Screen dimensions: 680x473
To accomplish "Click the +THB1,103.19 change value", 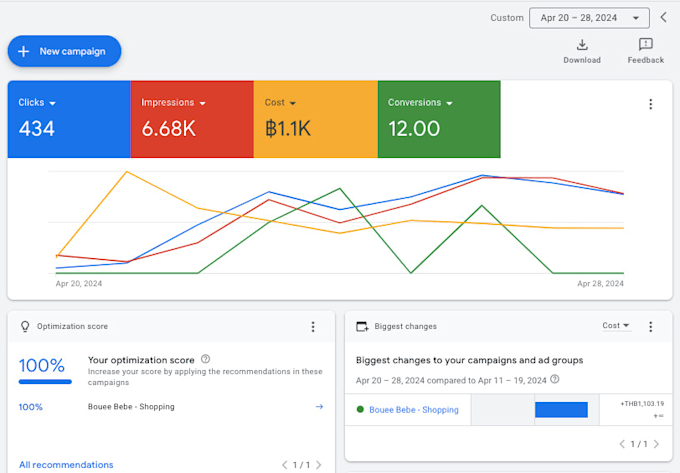I will pyautogui.click(x=642, y=404).
